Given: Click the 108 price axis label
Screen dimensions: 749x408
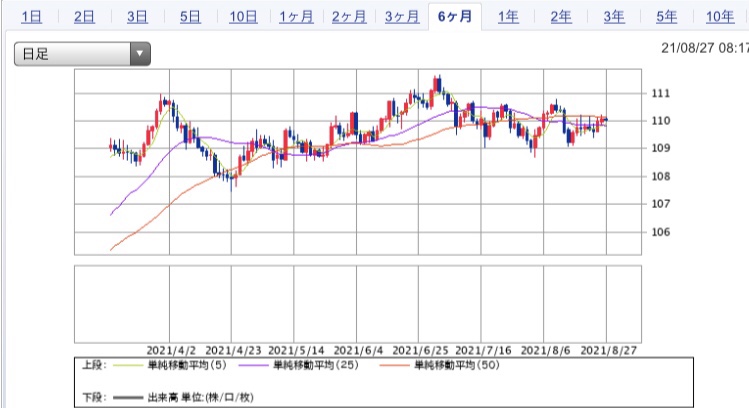Looking at the screenshot, I should pos(661,176).
